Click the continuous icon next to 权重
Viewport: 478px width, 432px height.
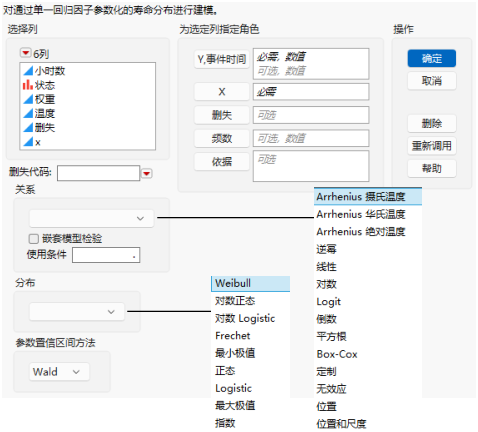pyautogui.click(x=28, y=99)
